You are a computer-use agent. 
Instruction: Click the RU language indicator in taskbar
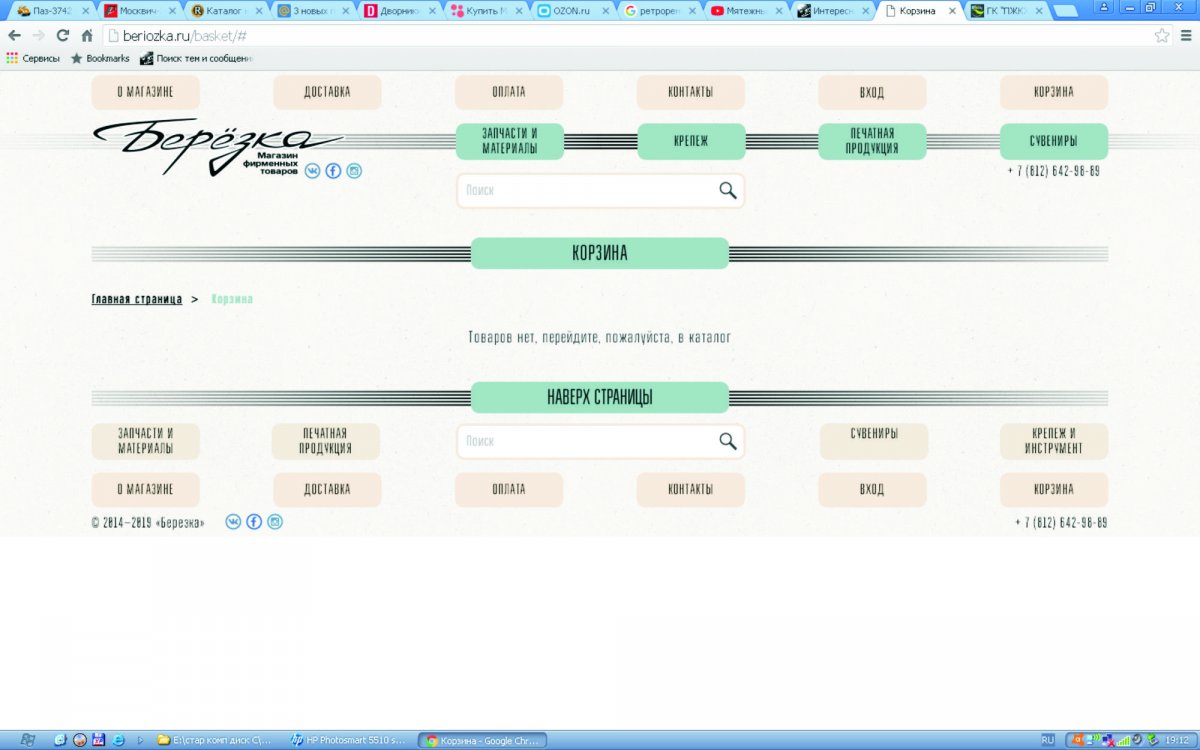click(1047, 740)
